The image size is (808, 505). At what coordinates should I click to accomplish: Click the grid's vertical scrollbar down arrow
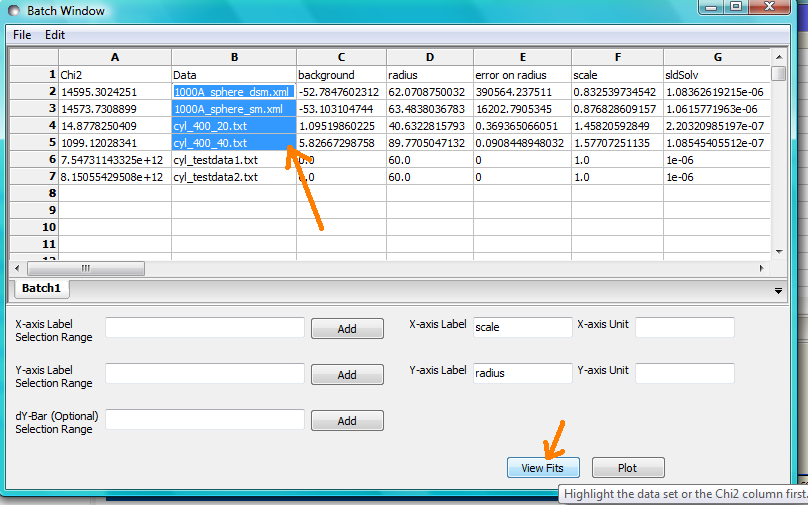tap(778, 252)
